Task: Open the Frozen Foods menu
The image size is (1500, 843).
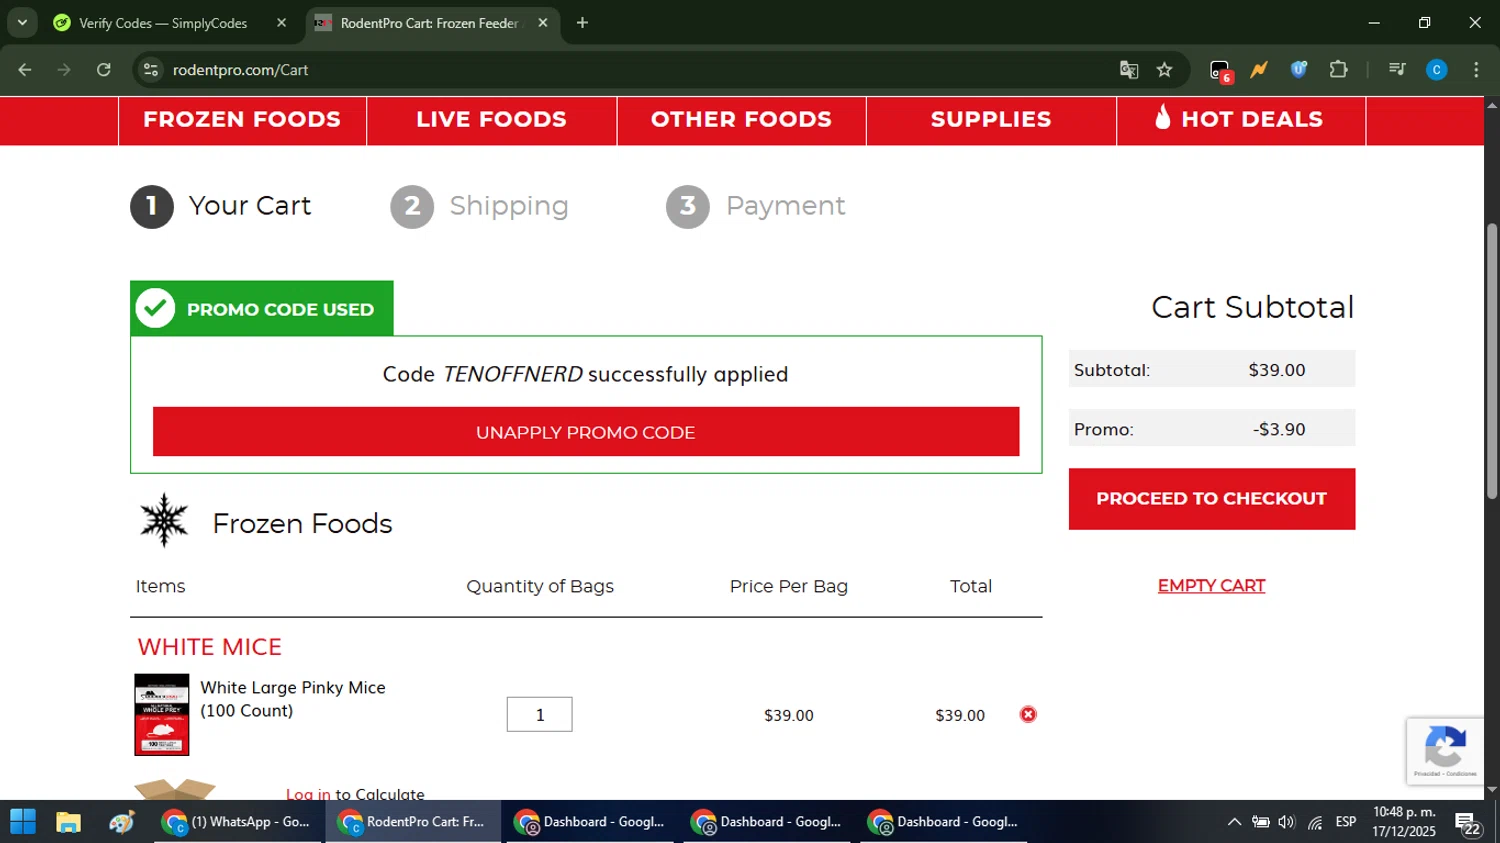Action: 242,120
